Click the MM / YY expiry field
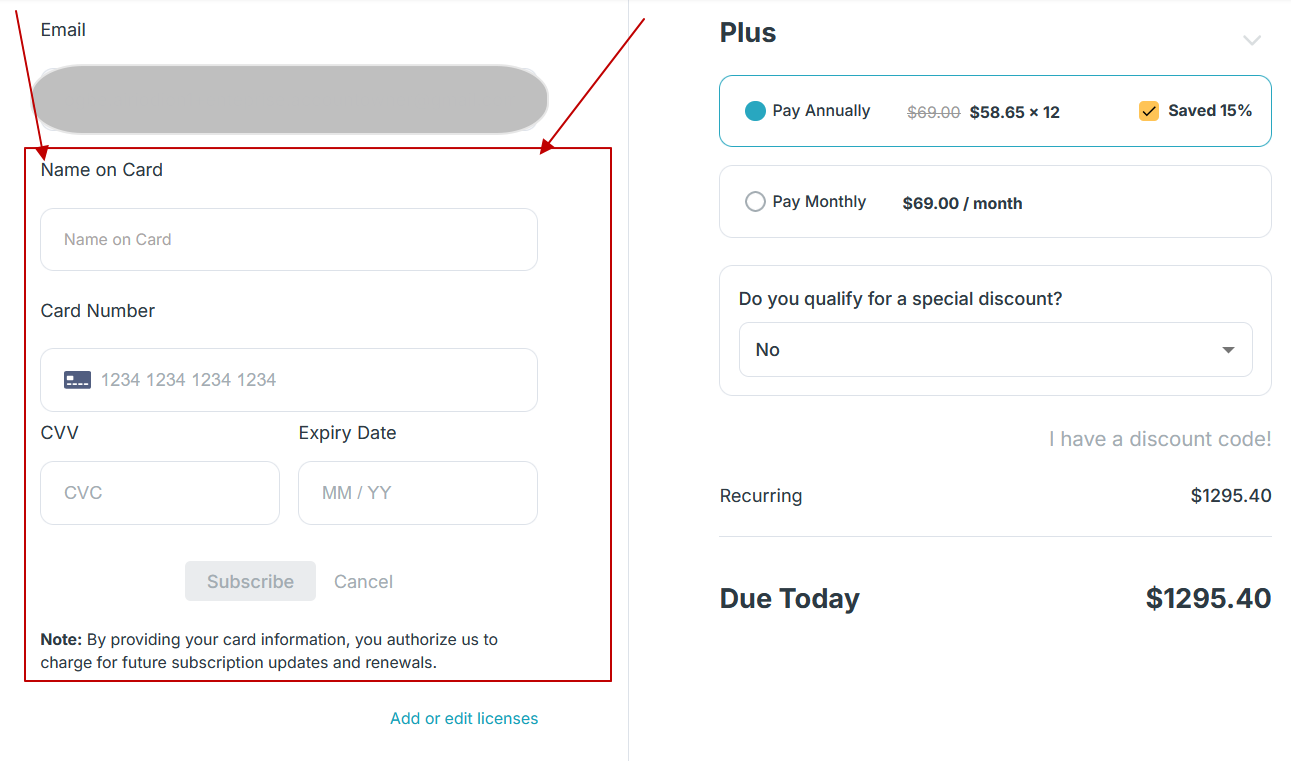 417,492
